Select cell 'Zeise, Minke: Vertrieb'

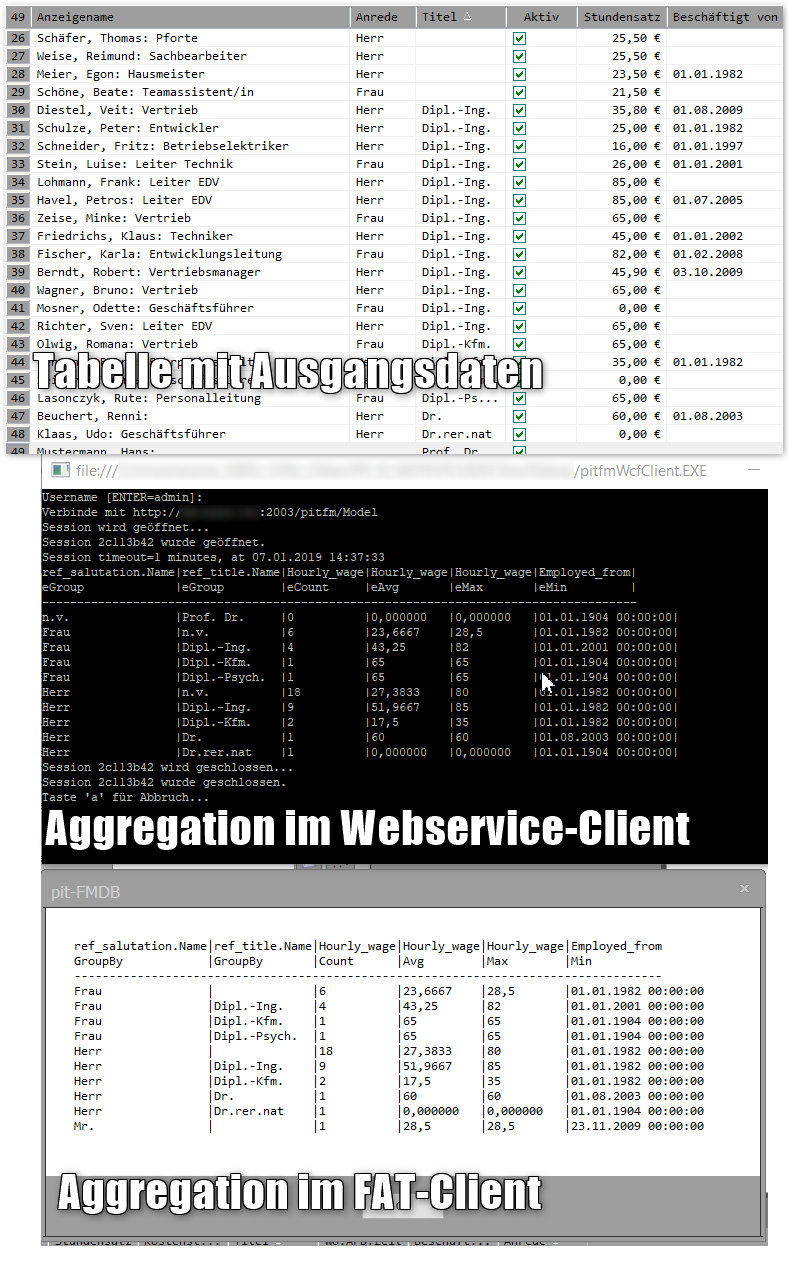(x=191, y=218)
